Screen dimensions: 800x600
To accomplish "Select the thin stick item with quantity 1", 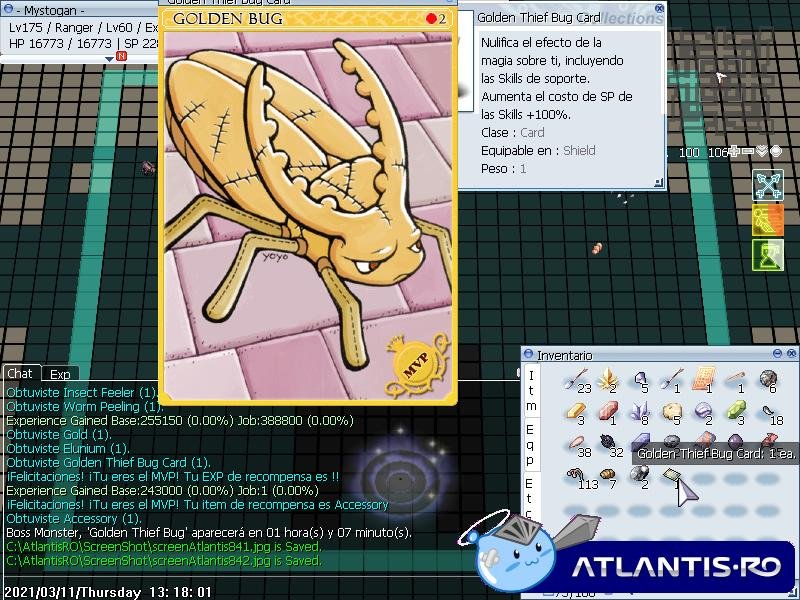I will 735,380.
